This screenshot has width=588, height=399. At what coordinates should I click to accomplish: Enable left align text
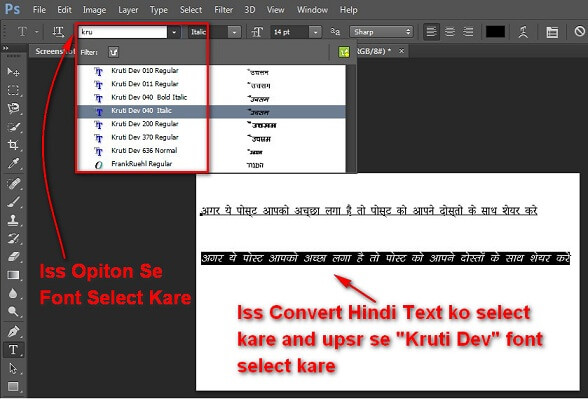(431, 32)
